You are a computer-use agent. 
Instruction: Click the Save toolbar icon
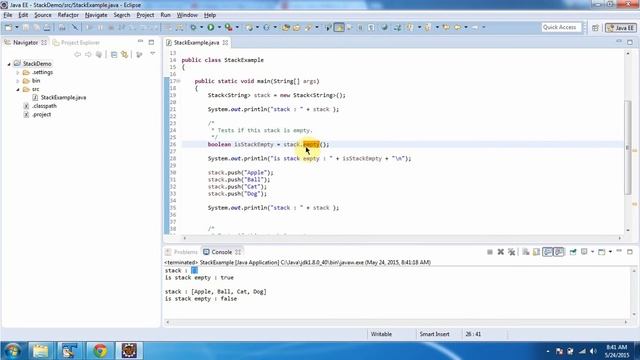click(26, 27)
